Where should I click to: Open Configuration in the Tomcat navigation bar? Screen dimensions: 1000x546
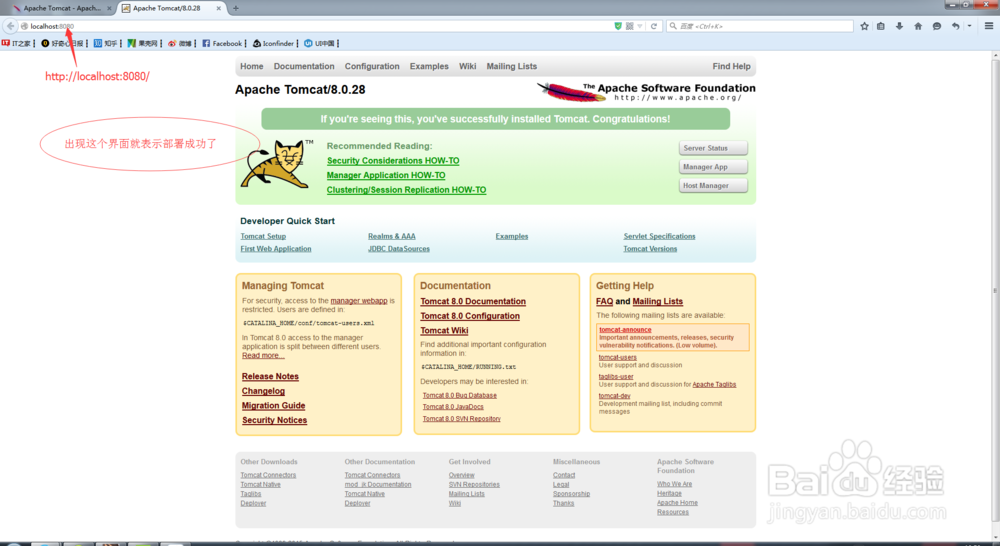pos(372,66)
